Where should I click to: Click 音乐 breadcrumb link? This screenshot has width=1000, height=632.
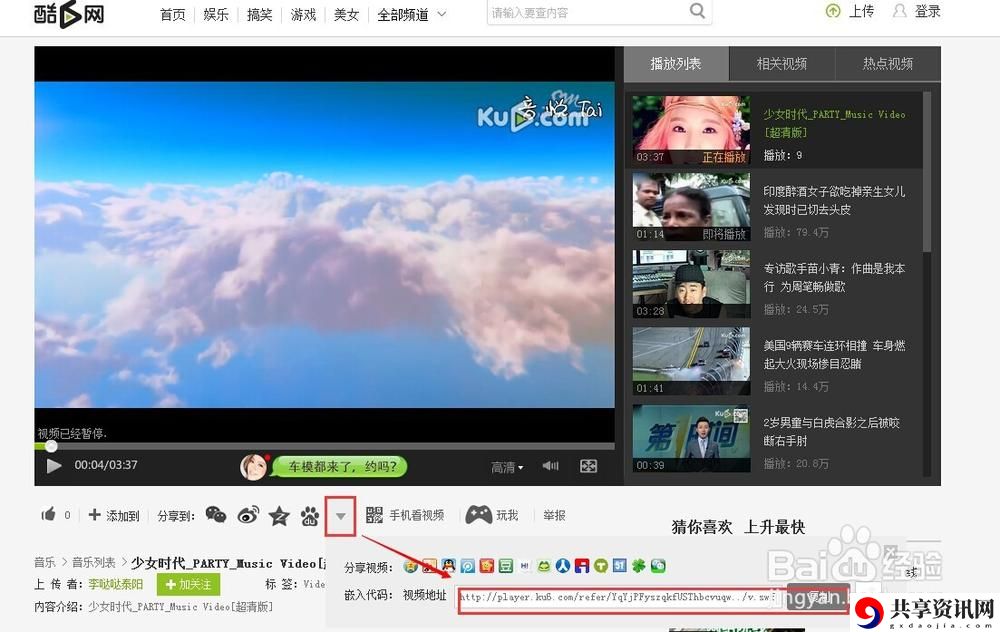click(45, 562)
